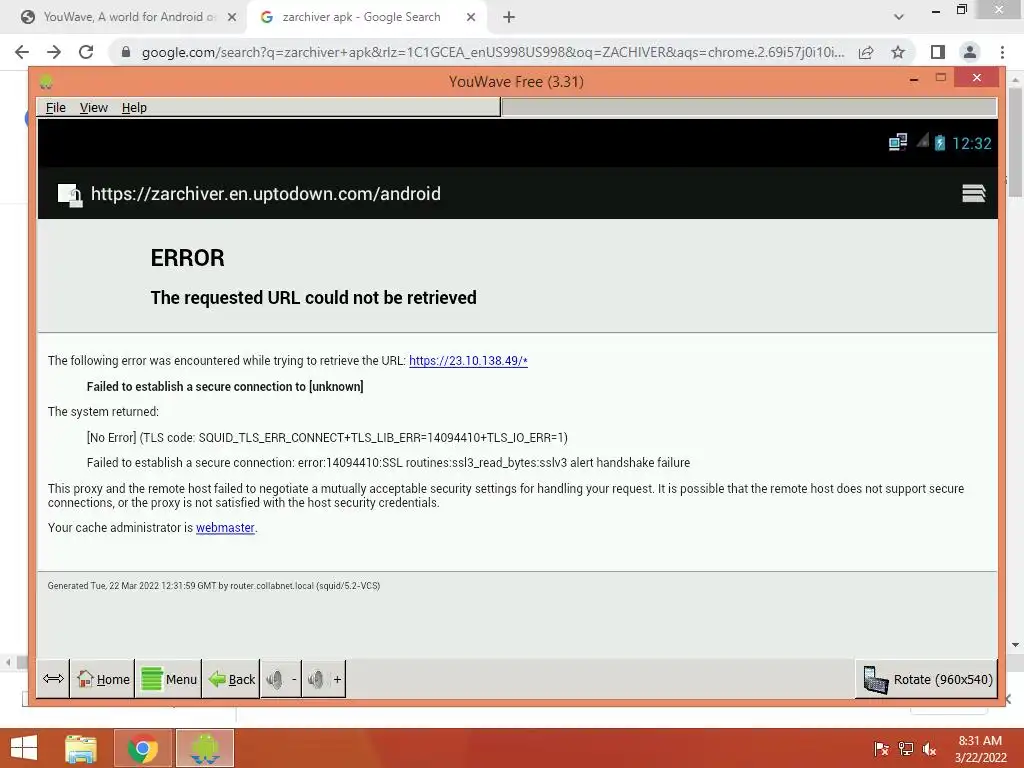
Task: Bookmark this page with the star icon
Action: pyautogui.click(x=898, y=52)
